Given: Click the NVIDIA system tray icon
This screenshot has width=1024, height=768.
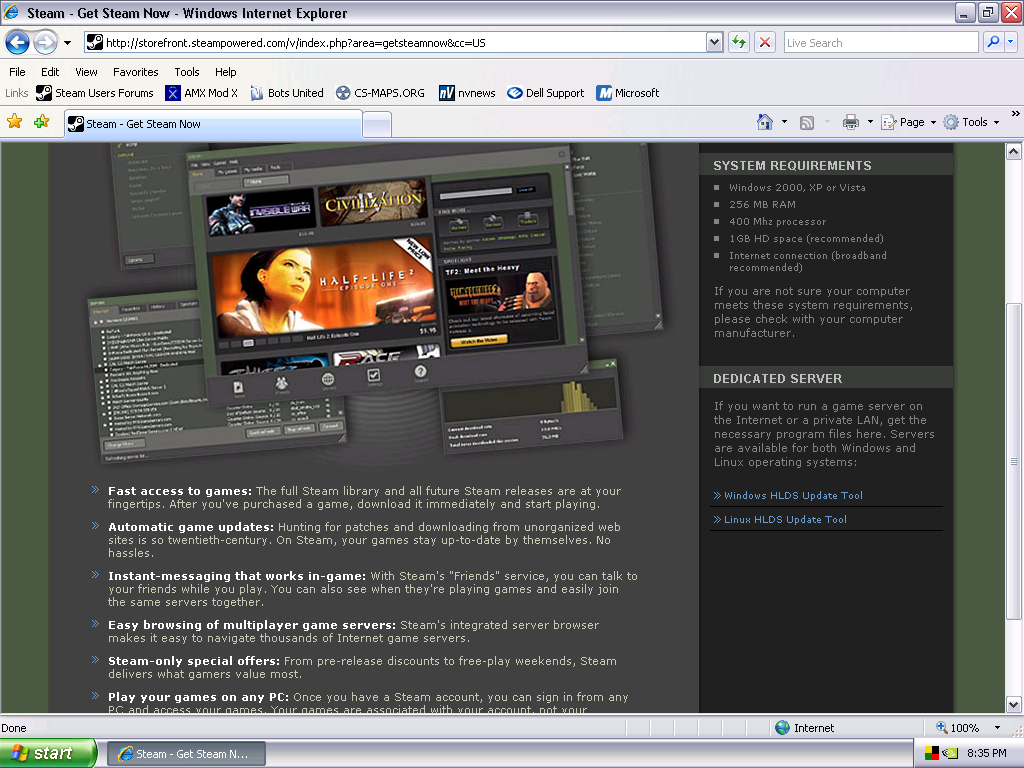Looking at the screenshot, I should click(950, 753).
